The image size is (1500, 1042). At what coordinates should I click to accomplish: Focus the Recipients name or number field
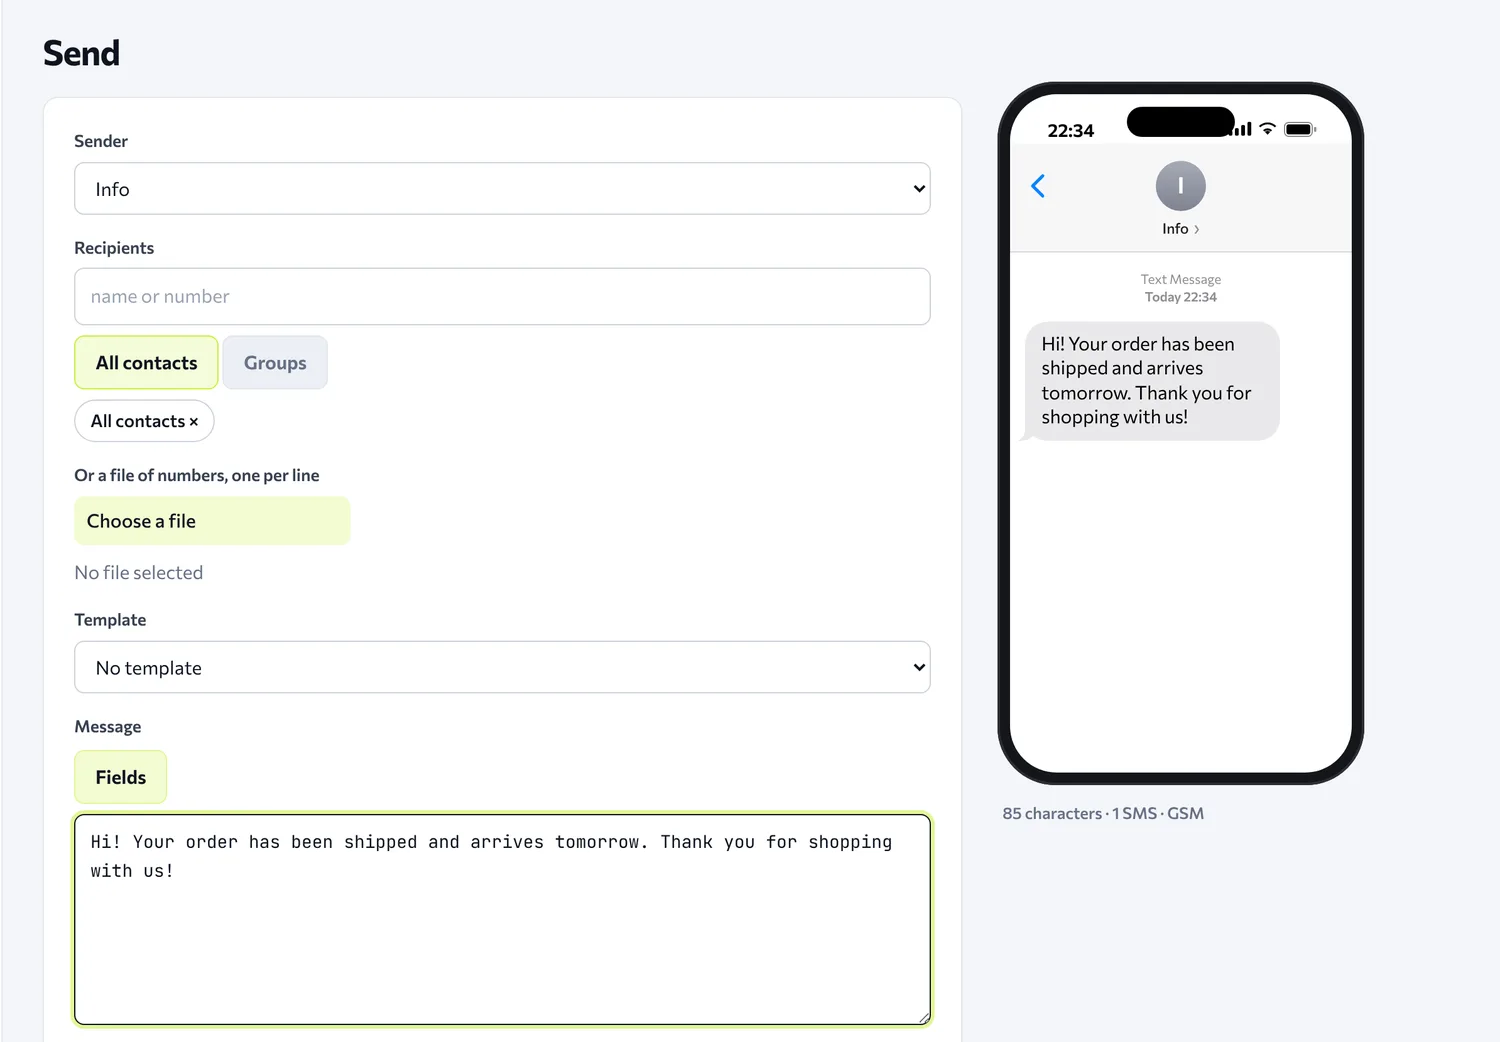(502, 296)
